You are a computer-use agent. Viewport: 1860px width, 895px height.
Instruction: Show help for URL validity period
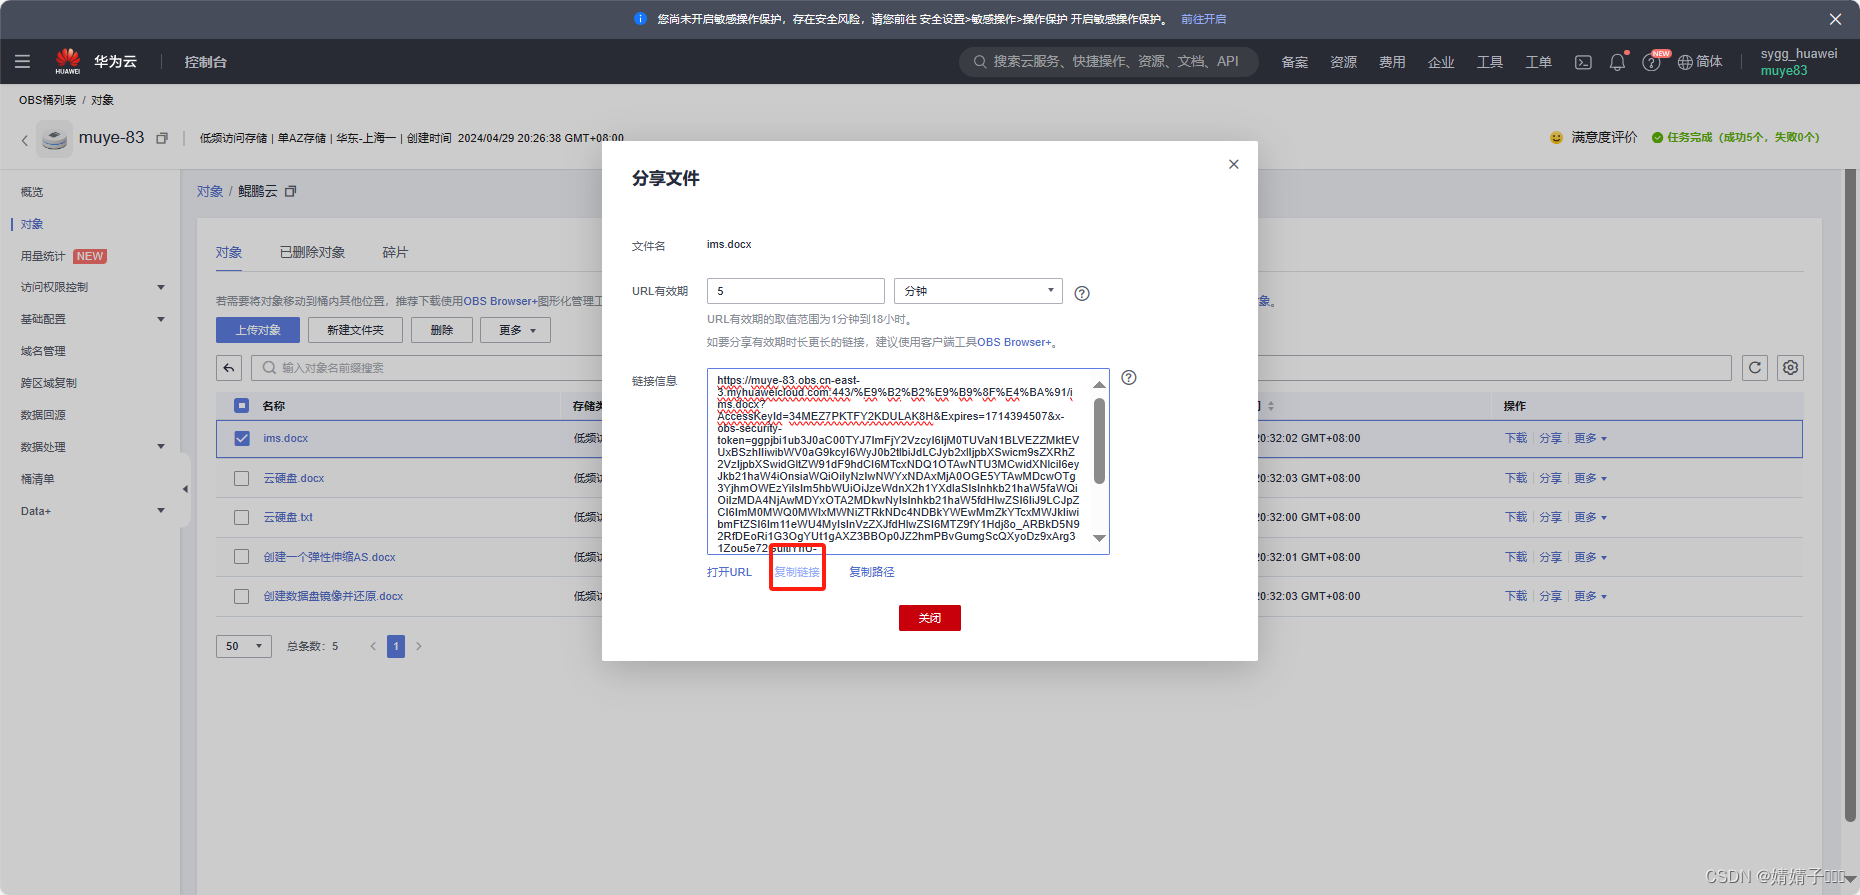tap(1081, 293)
